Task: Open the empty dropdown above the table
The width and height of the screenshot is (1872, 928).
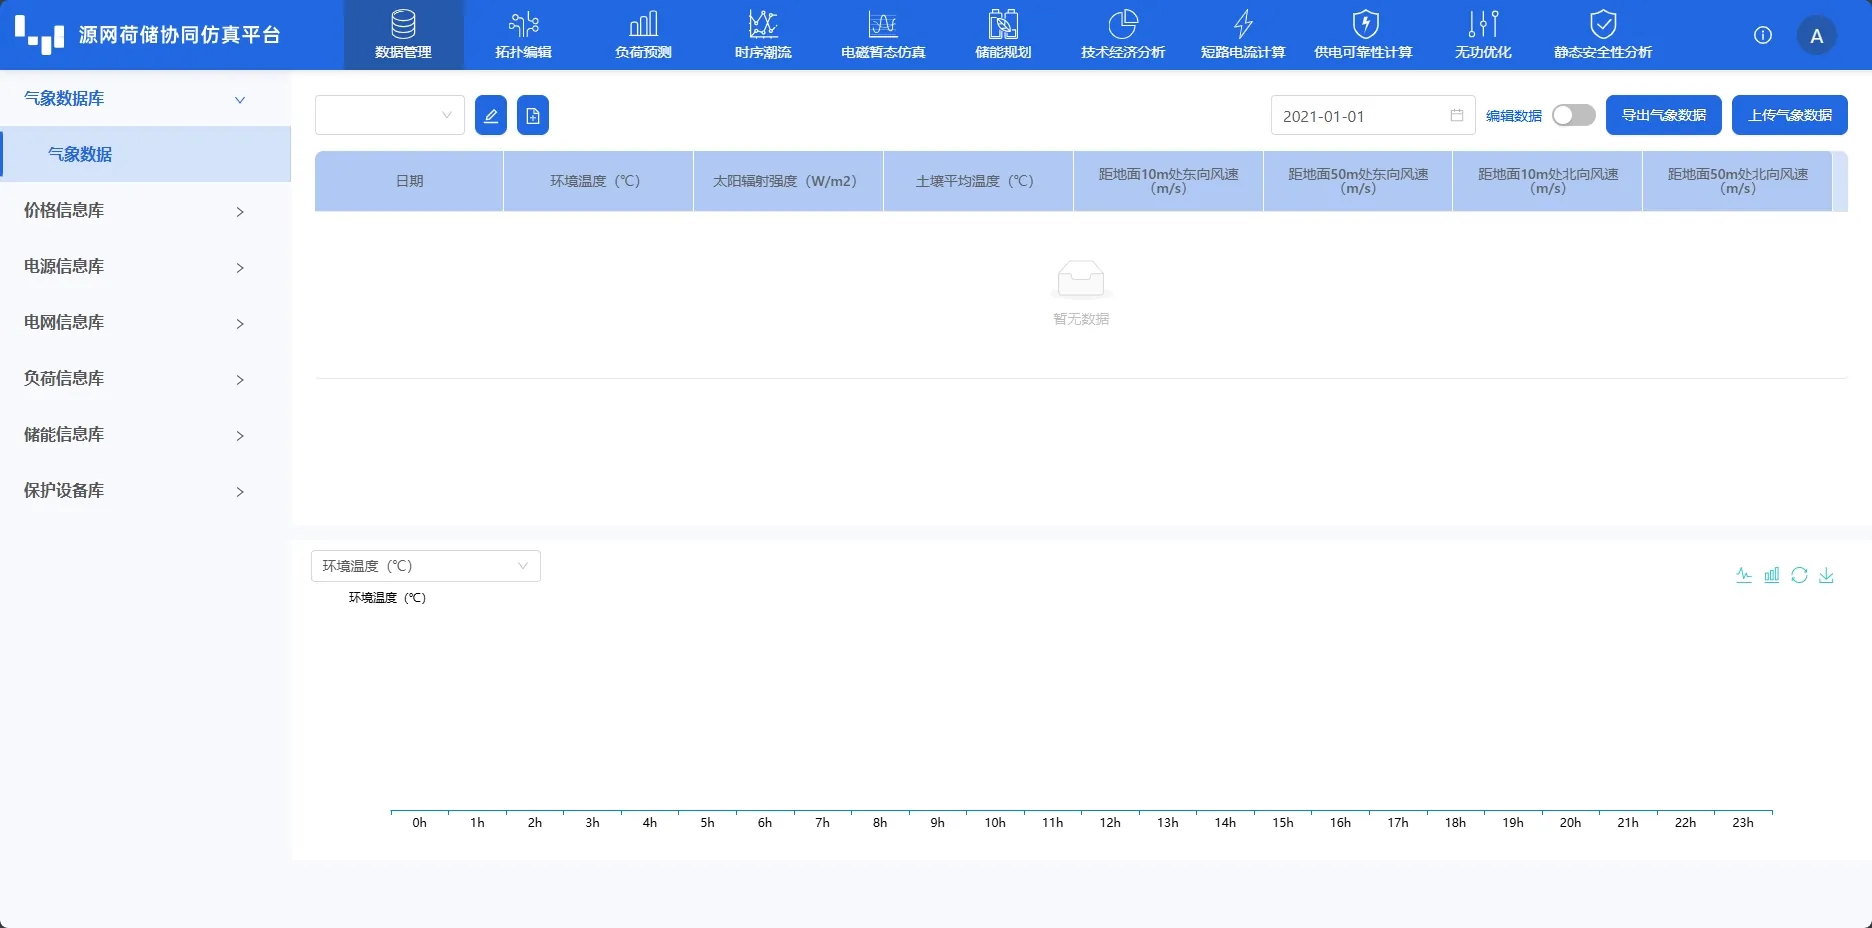Action: point(390,115)
